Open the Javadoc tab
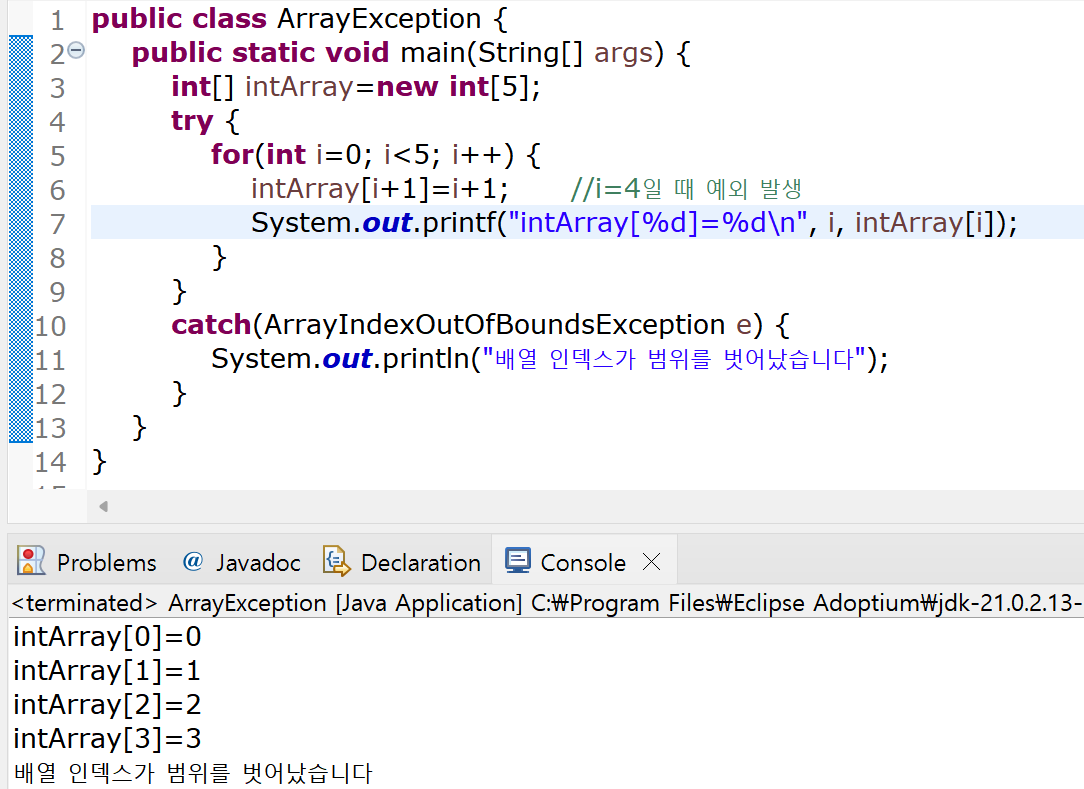 pos(241,561)
